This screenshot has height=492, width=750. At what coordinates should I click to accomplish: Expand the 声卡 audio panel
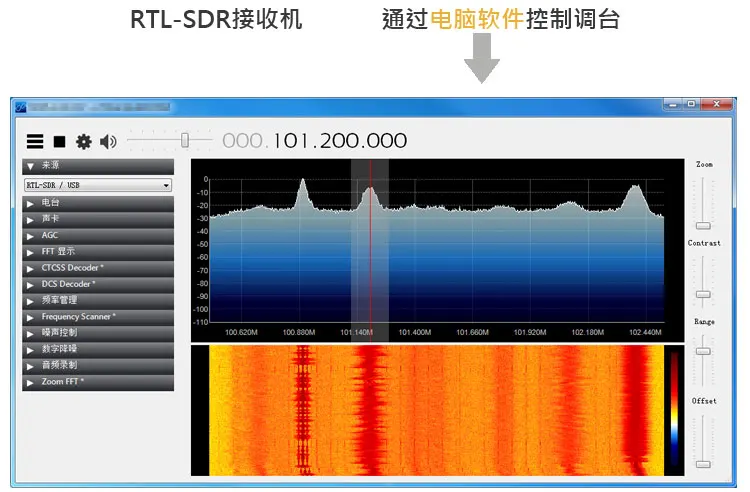(x=98, y=219)
